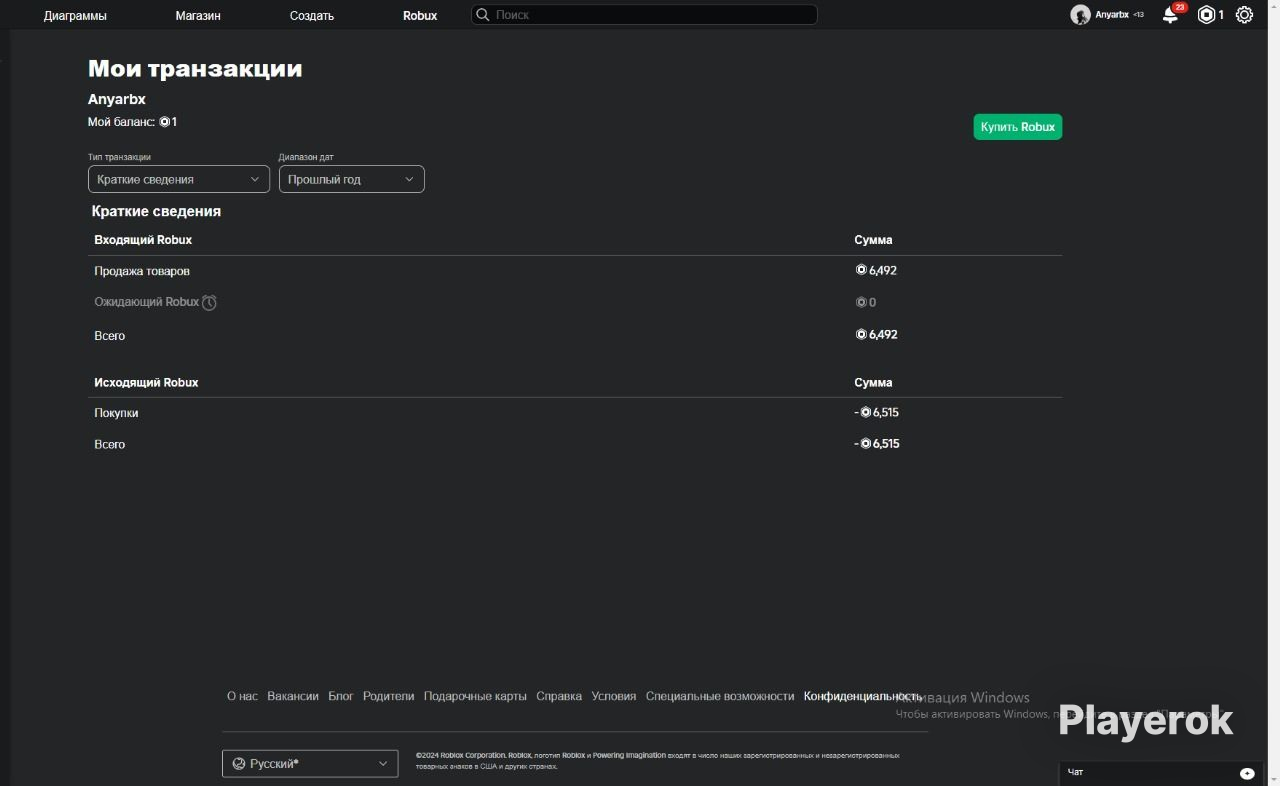This screenshot has height=786, width=1280.
Task: Click the Всего label under Исходящий Robux
Action: point(110,444)
